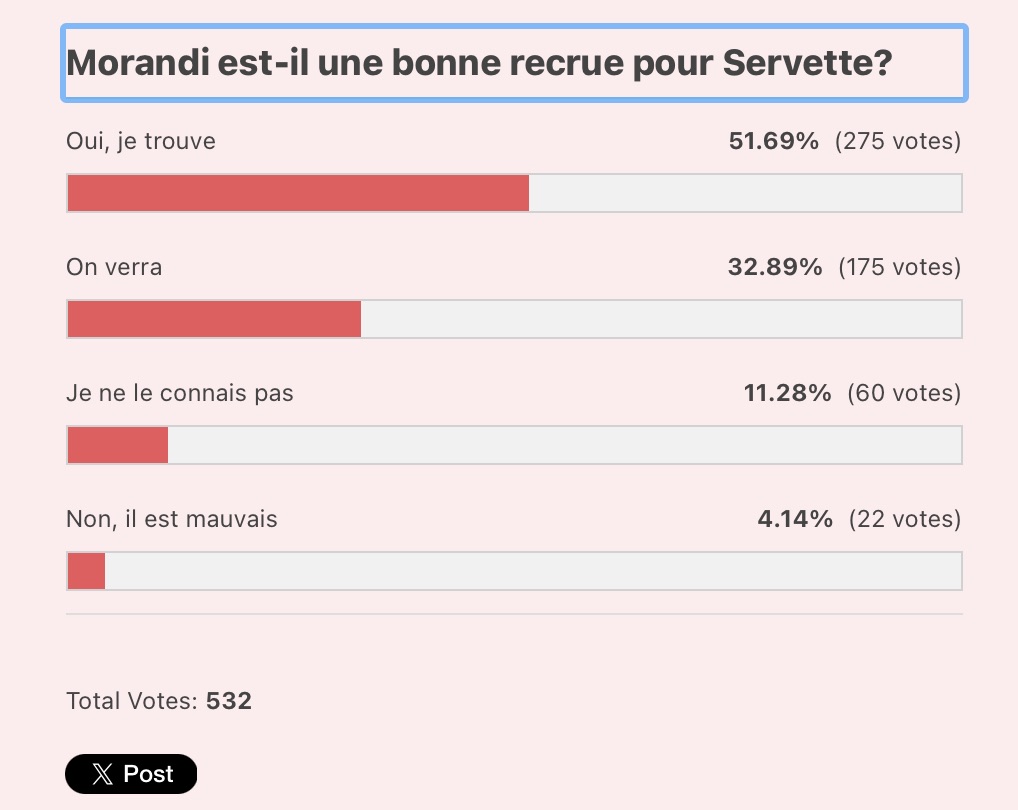Click the 4.14% result percentage
This screenshot has height=810, width=1018.
pos(795,519)
